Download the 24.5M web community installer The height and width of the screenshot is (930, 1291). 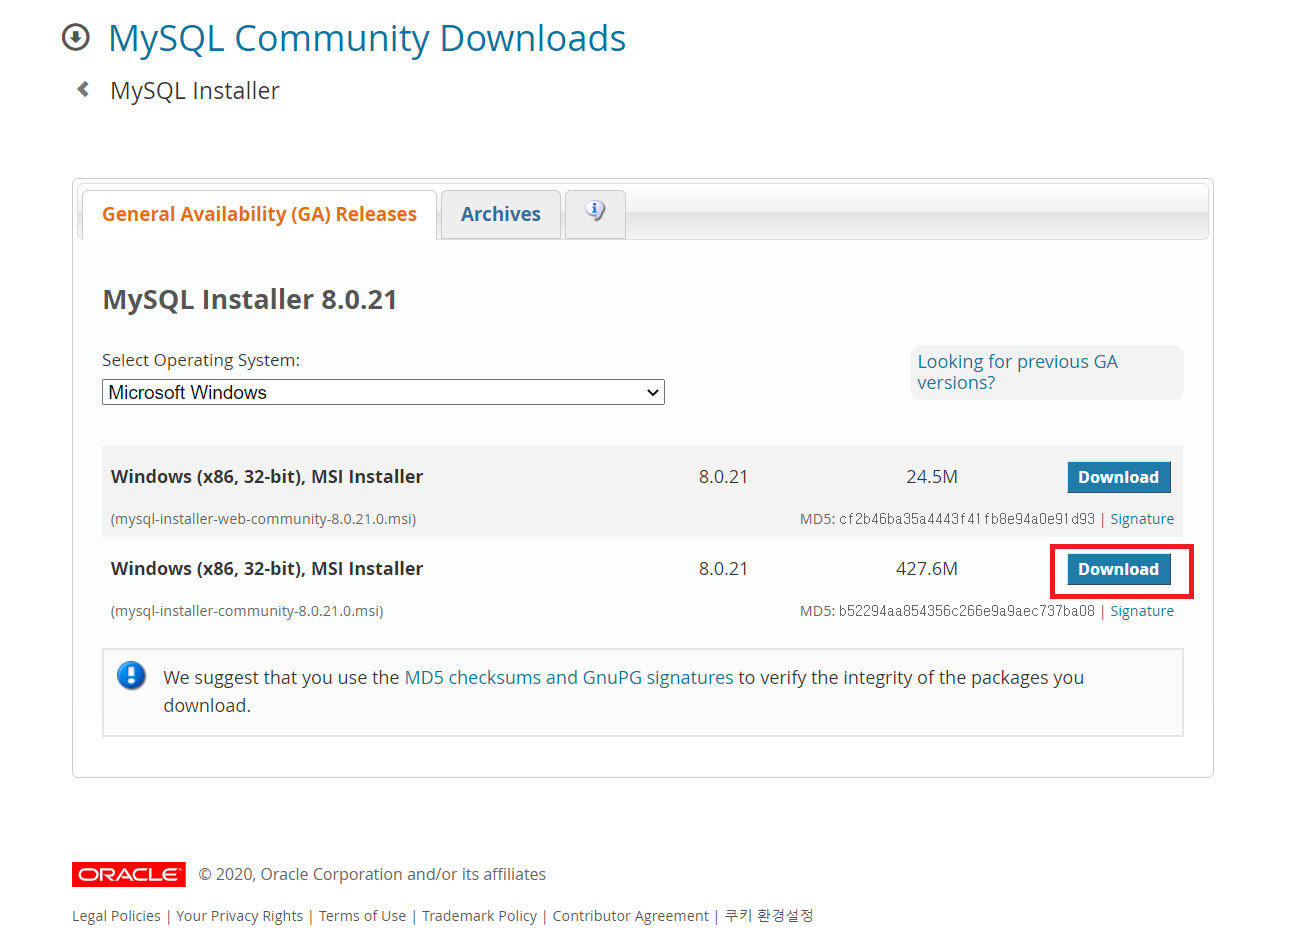(1118, 477)
